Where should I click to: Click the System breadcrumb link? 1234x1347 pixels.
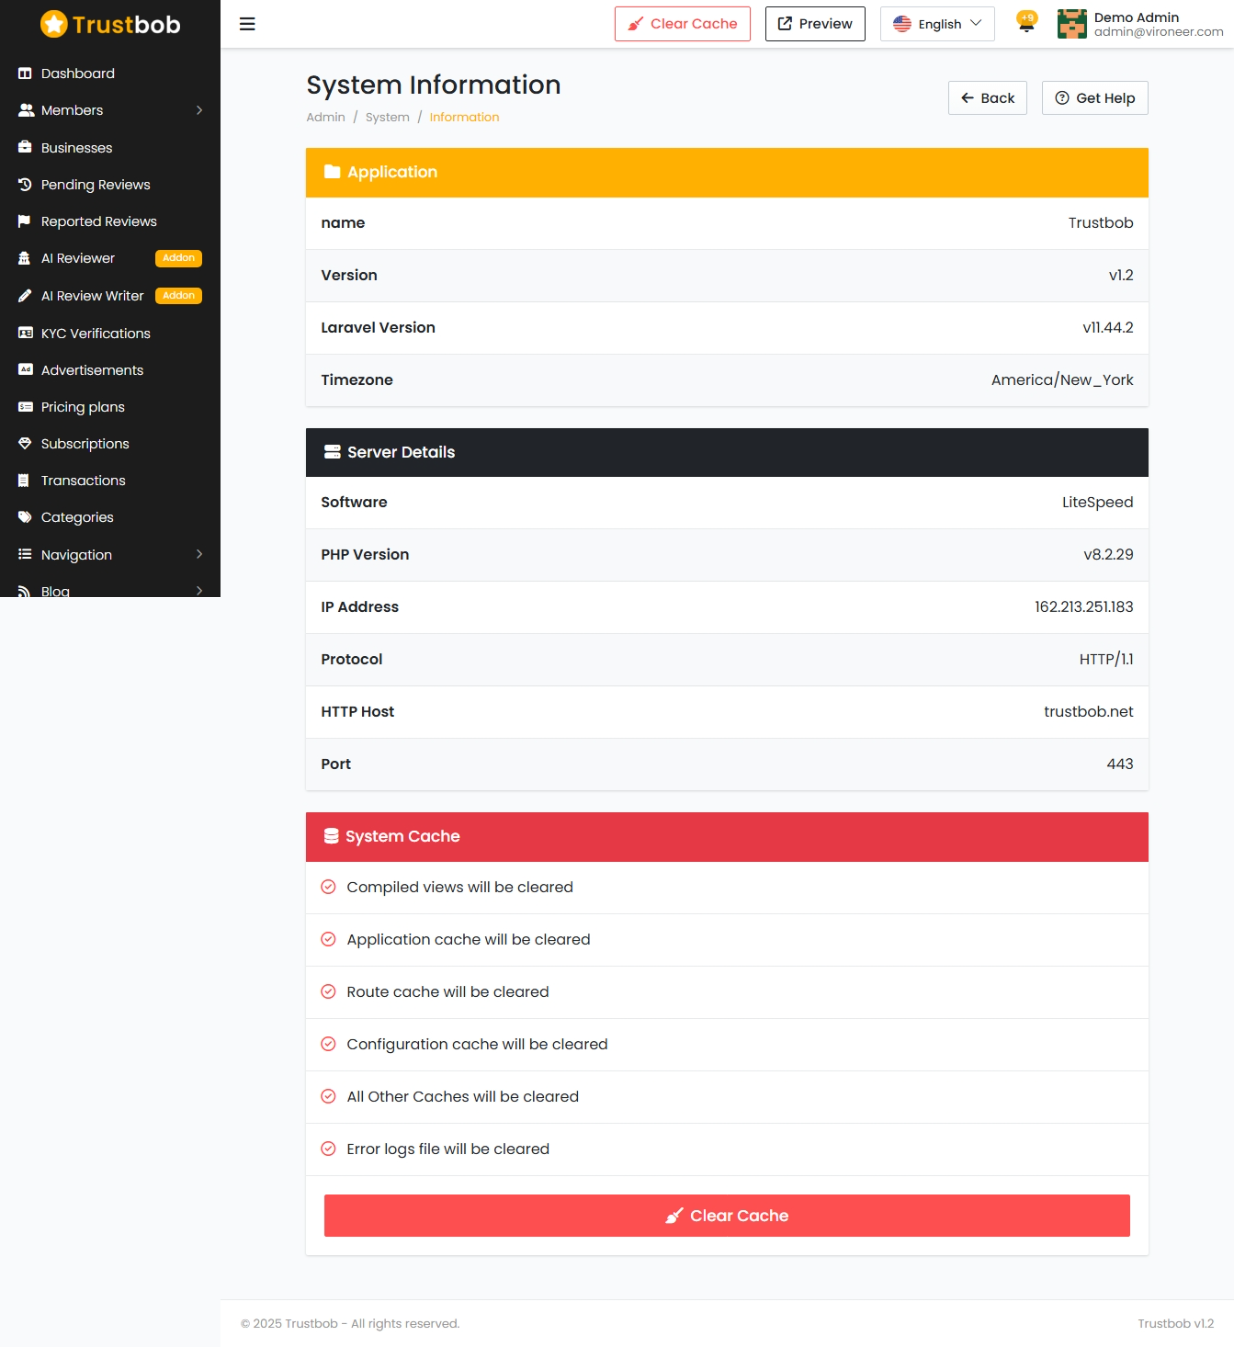click(x=387, y=117)
